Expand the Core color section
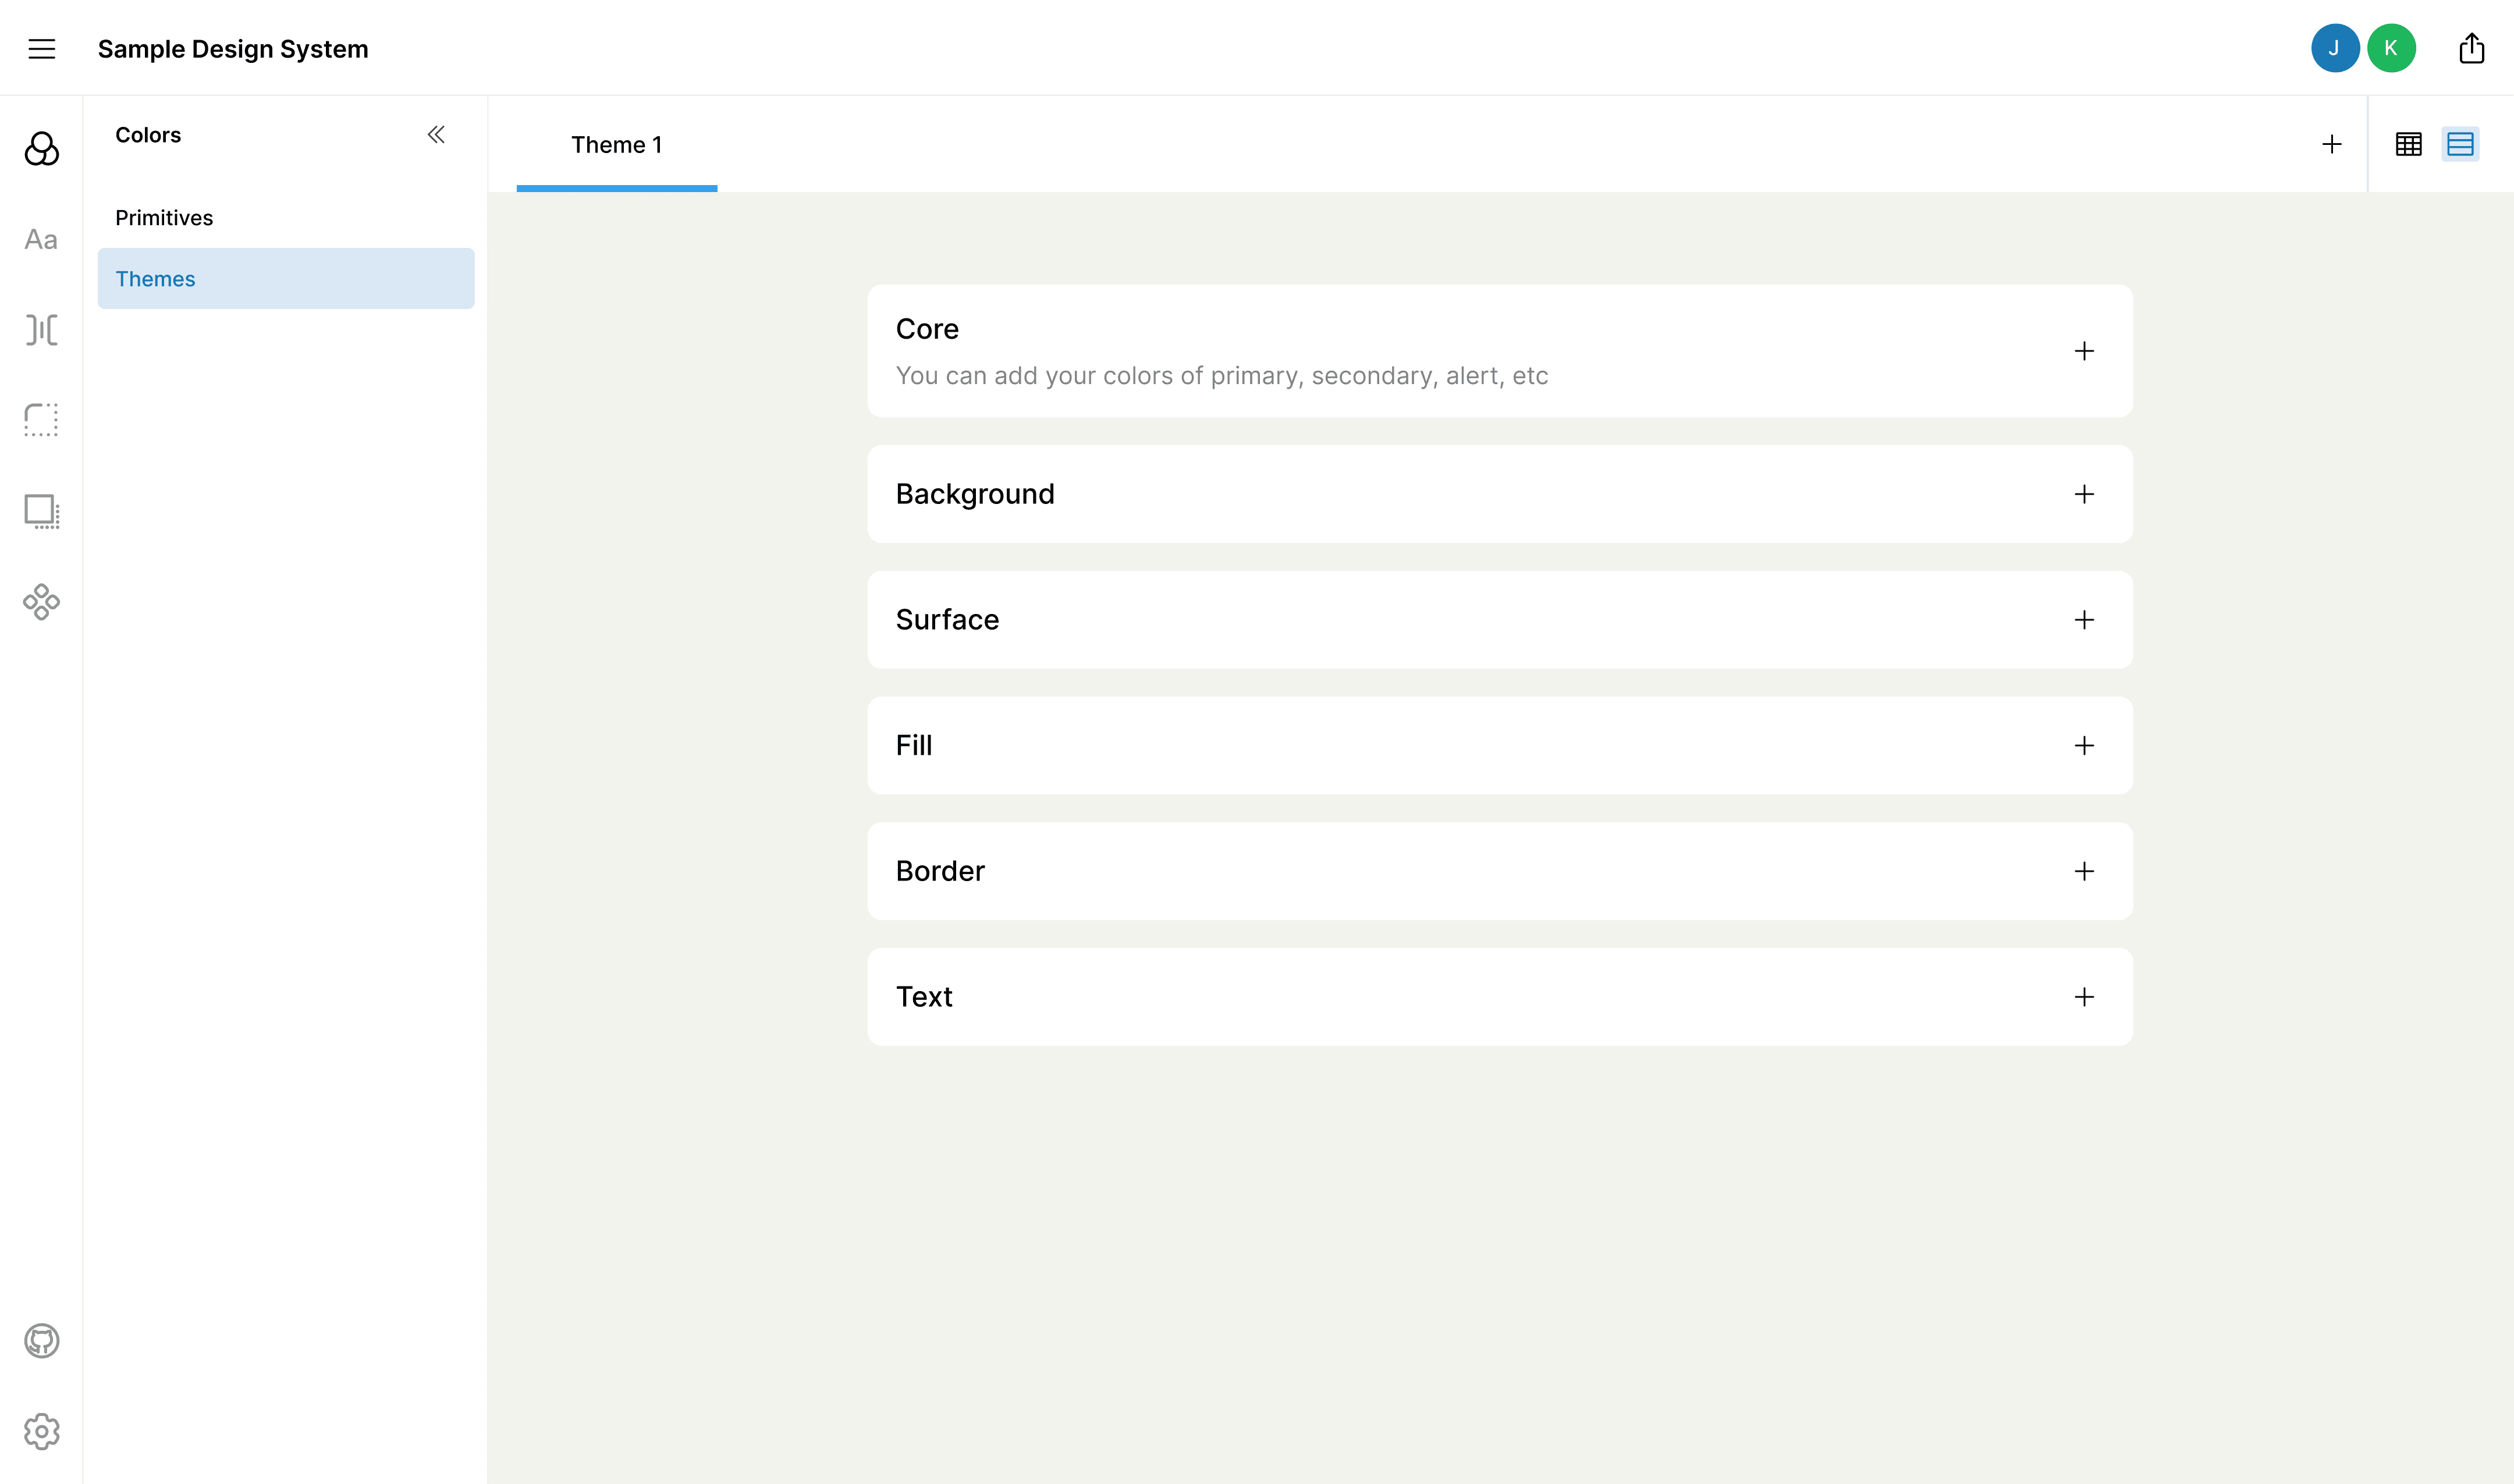Viewport: 2514px width, 1484px height. click(x=2083, y=351)
